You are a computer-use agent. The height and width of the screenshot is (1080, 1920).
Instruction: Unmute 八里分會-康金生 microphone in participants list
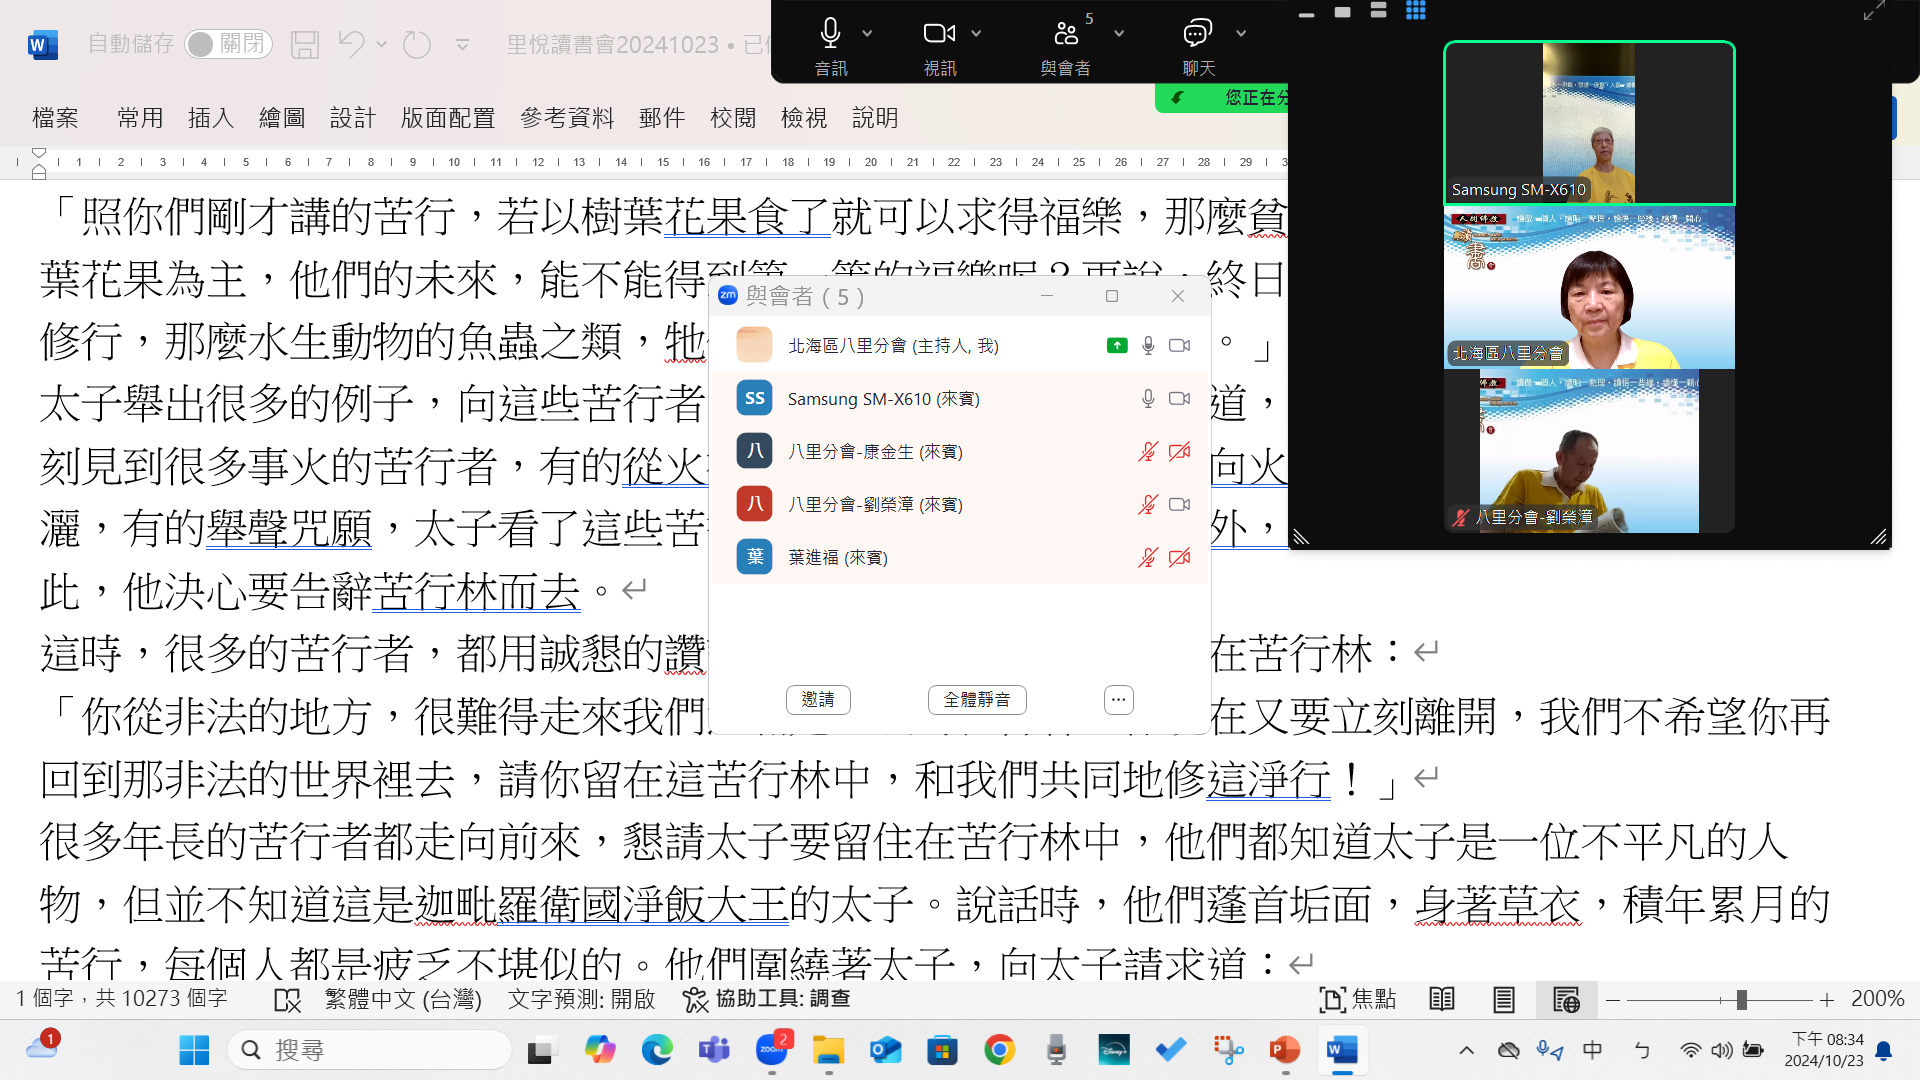click(1148, 452)
